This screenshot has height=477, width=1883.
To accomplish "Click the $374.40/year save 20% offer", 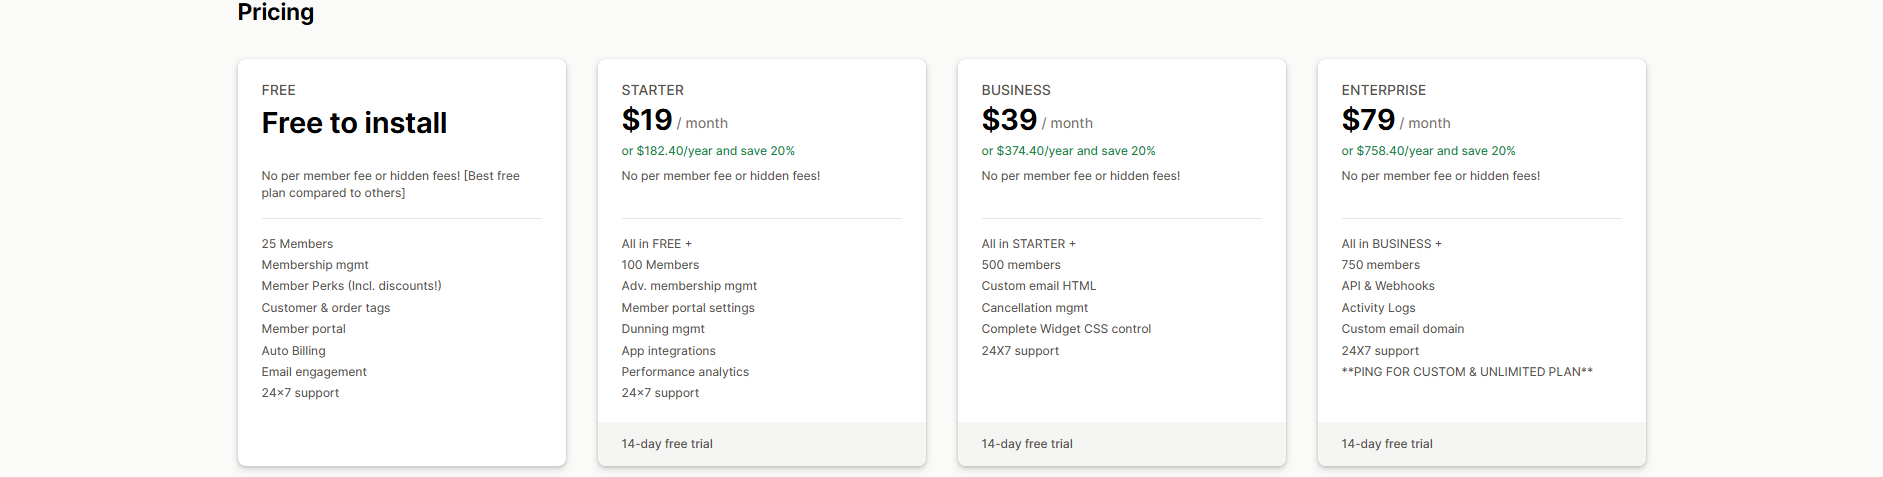I will [1068, 151].
